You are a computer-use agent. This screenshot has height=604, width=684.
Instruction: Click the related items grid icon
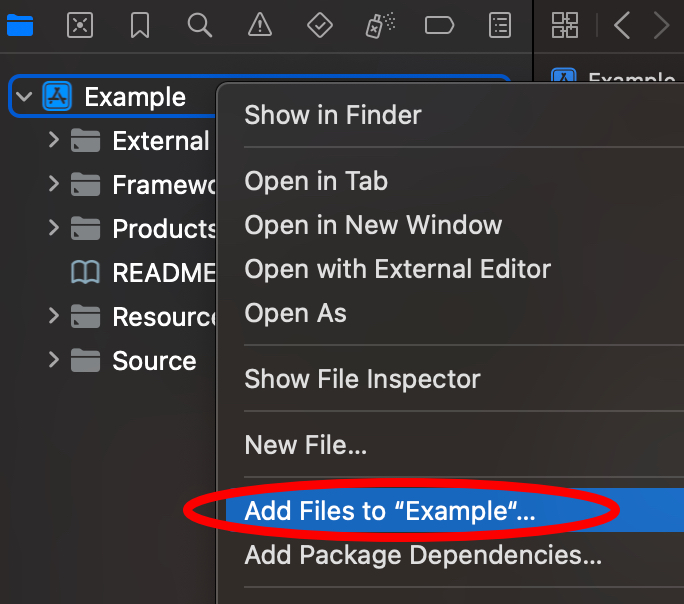pos(565,25)
